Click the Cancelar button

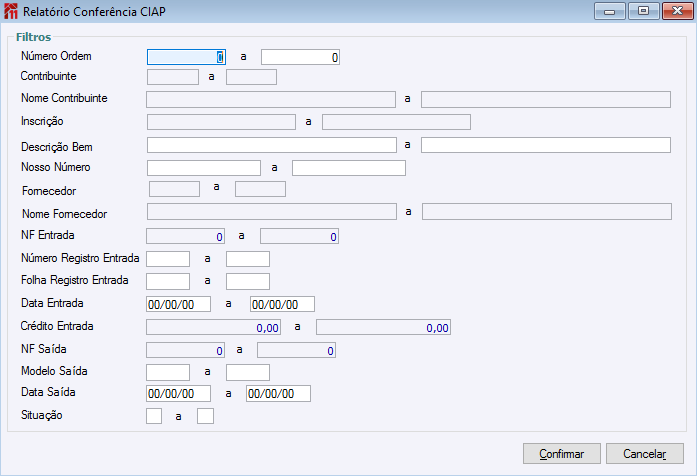[x=645, y=453]
